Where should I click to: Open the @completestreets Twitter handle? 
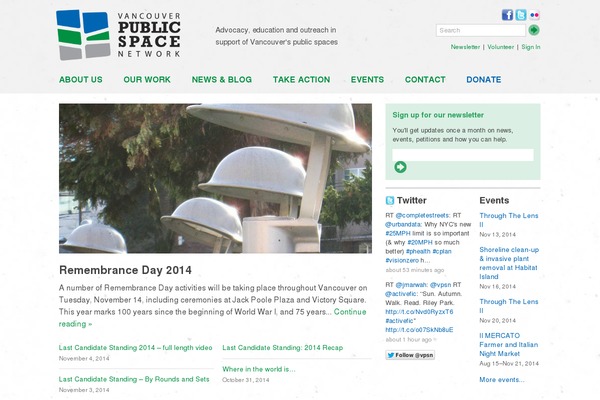point(423,215)
